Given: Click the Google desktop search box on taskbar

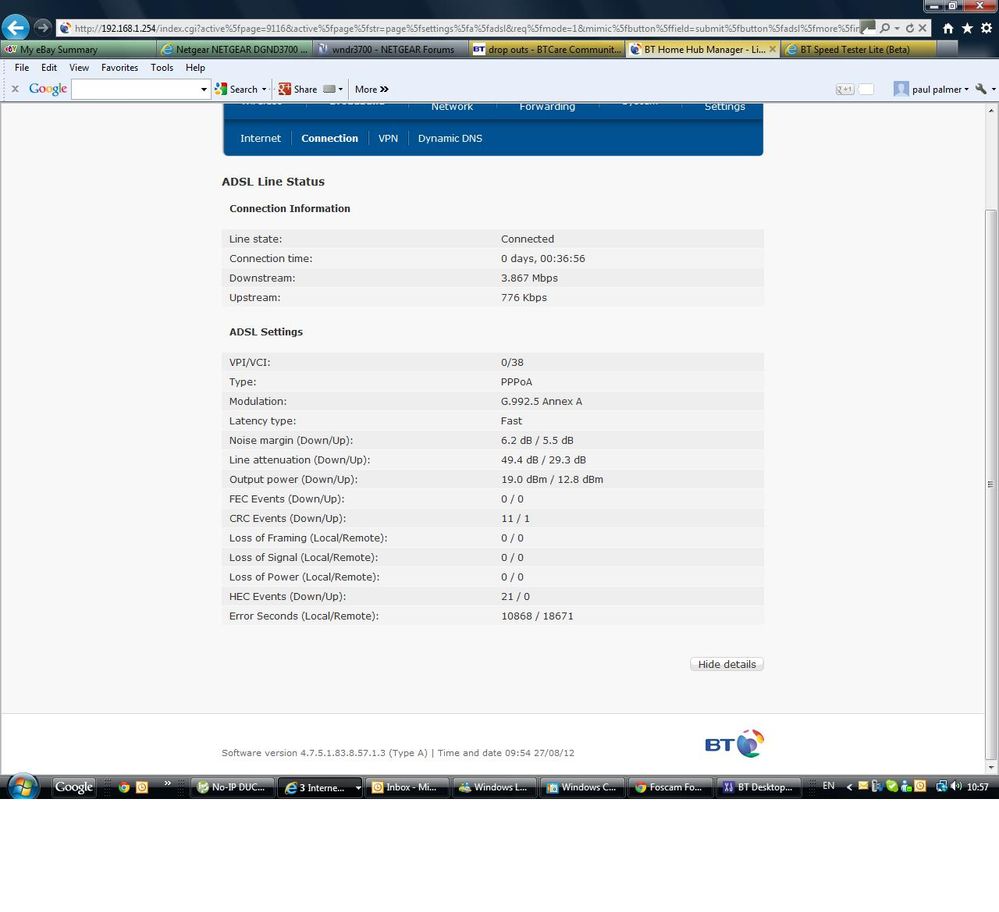Looking at the screenshot, I should pos(74,787).
